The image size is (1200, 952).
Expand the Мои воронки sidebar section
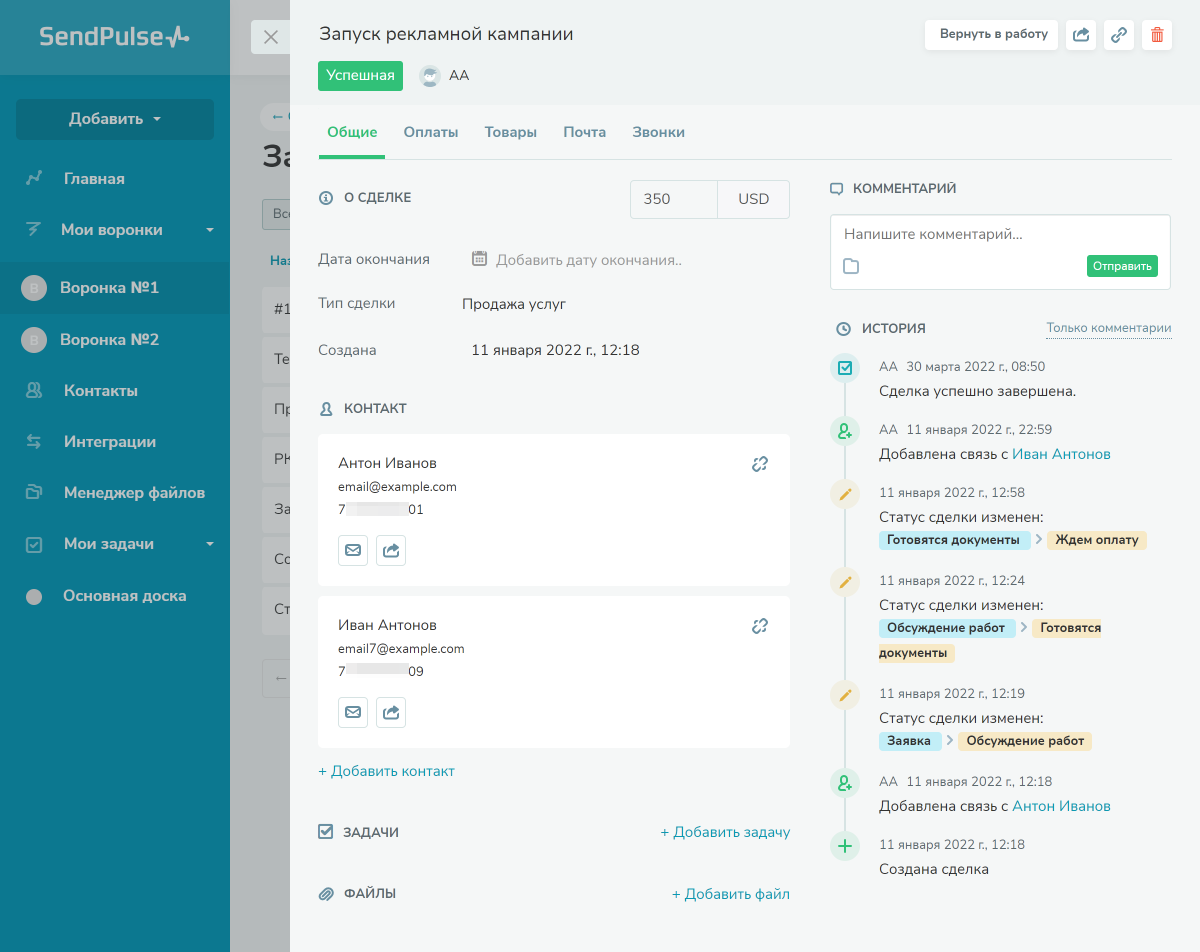point(210,230)
